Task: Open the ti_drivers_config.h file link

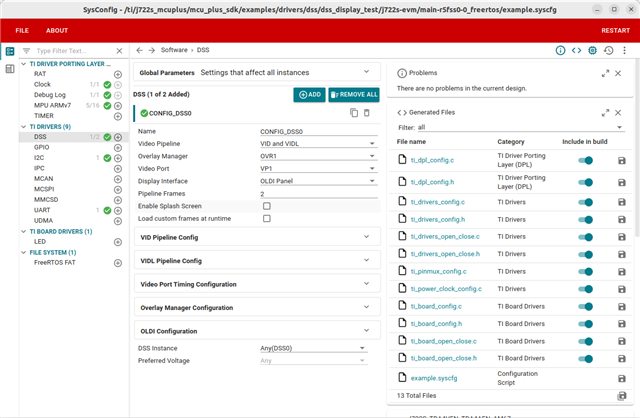Action: click(x=438, y=220)
